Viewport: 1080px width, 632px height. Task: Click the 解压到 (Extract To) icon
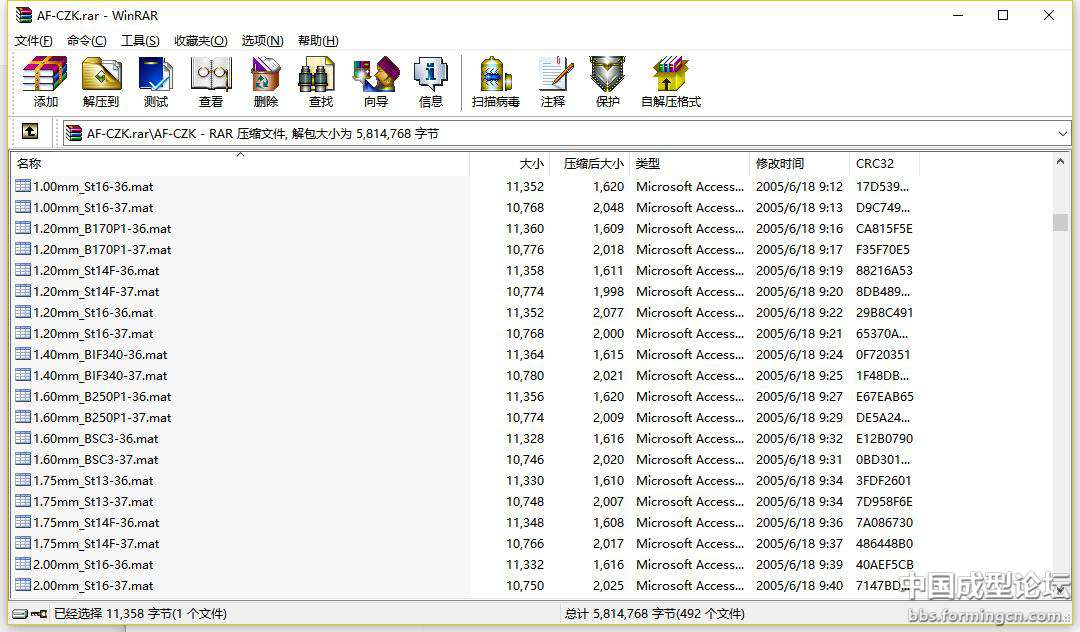[x=100, y=82]
